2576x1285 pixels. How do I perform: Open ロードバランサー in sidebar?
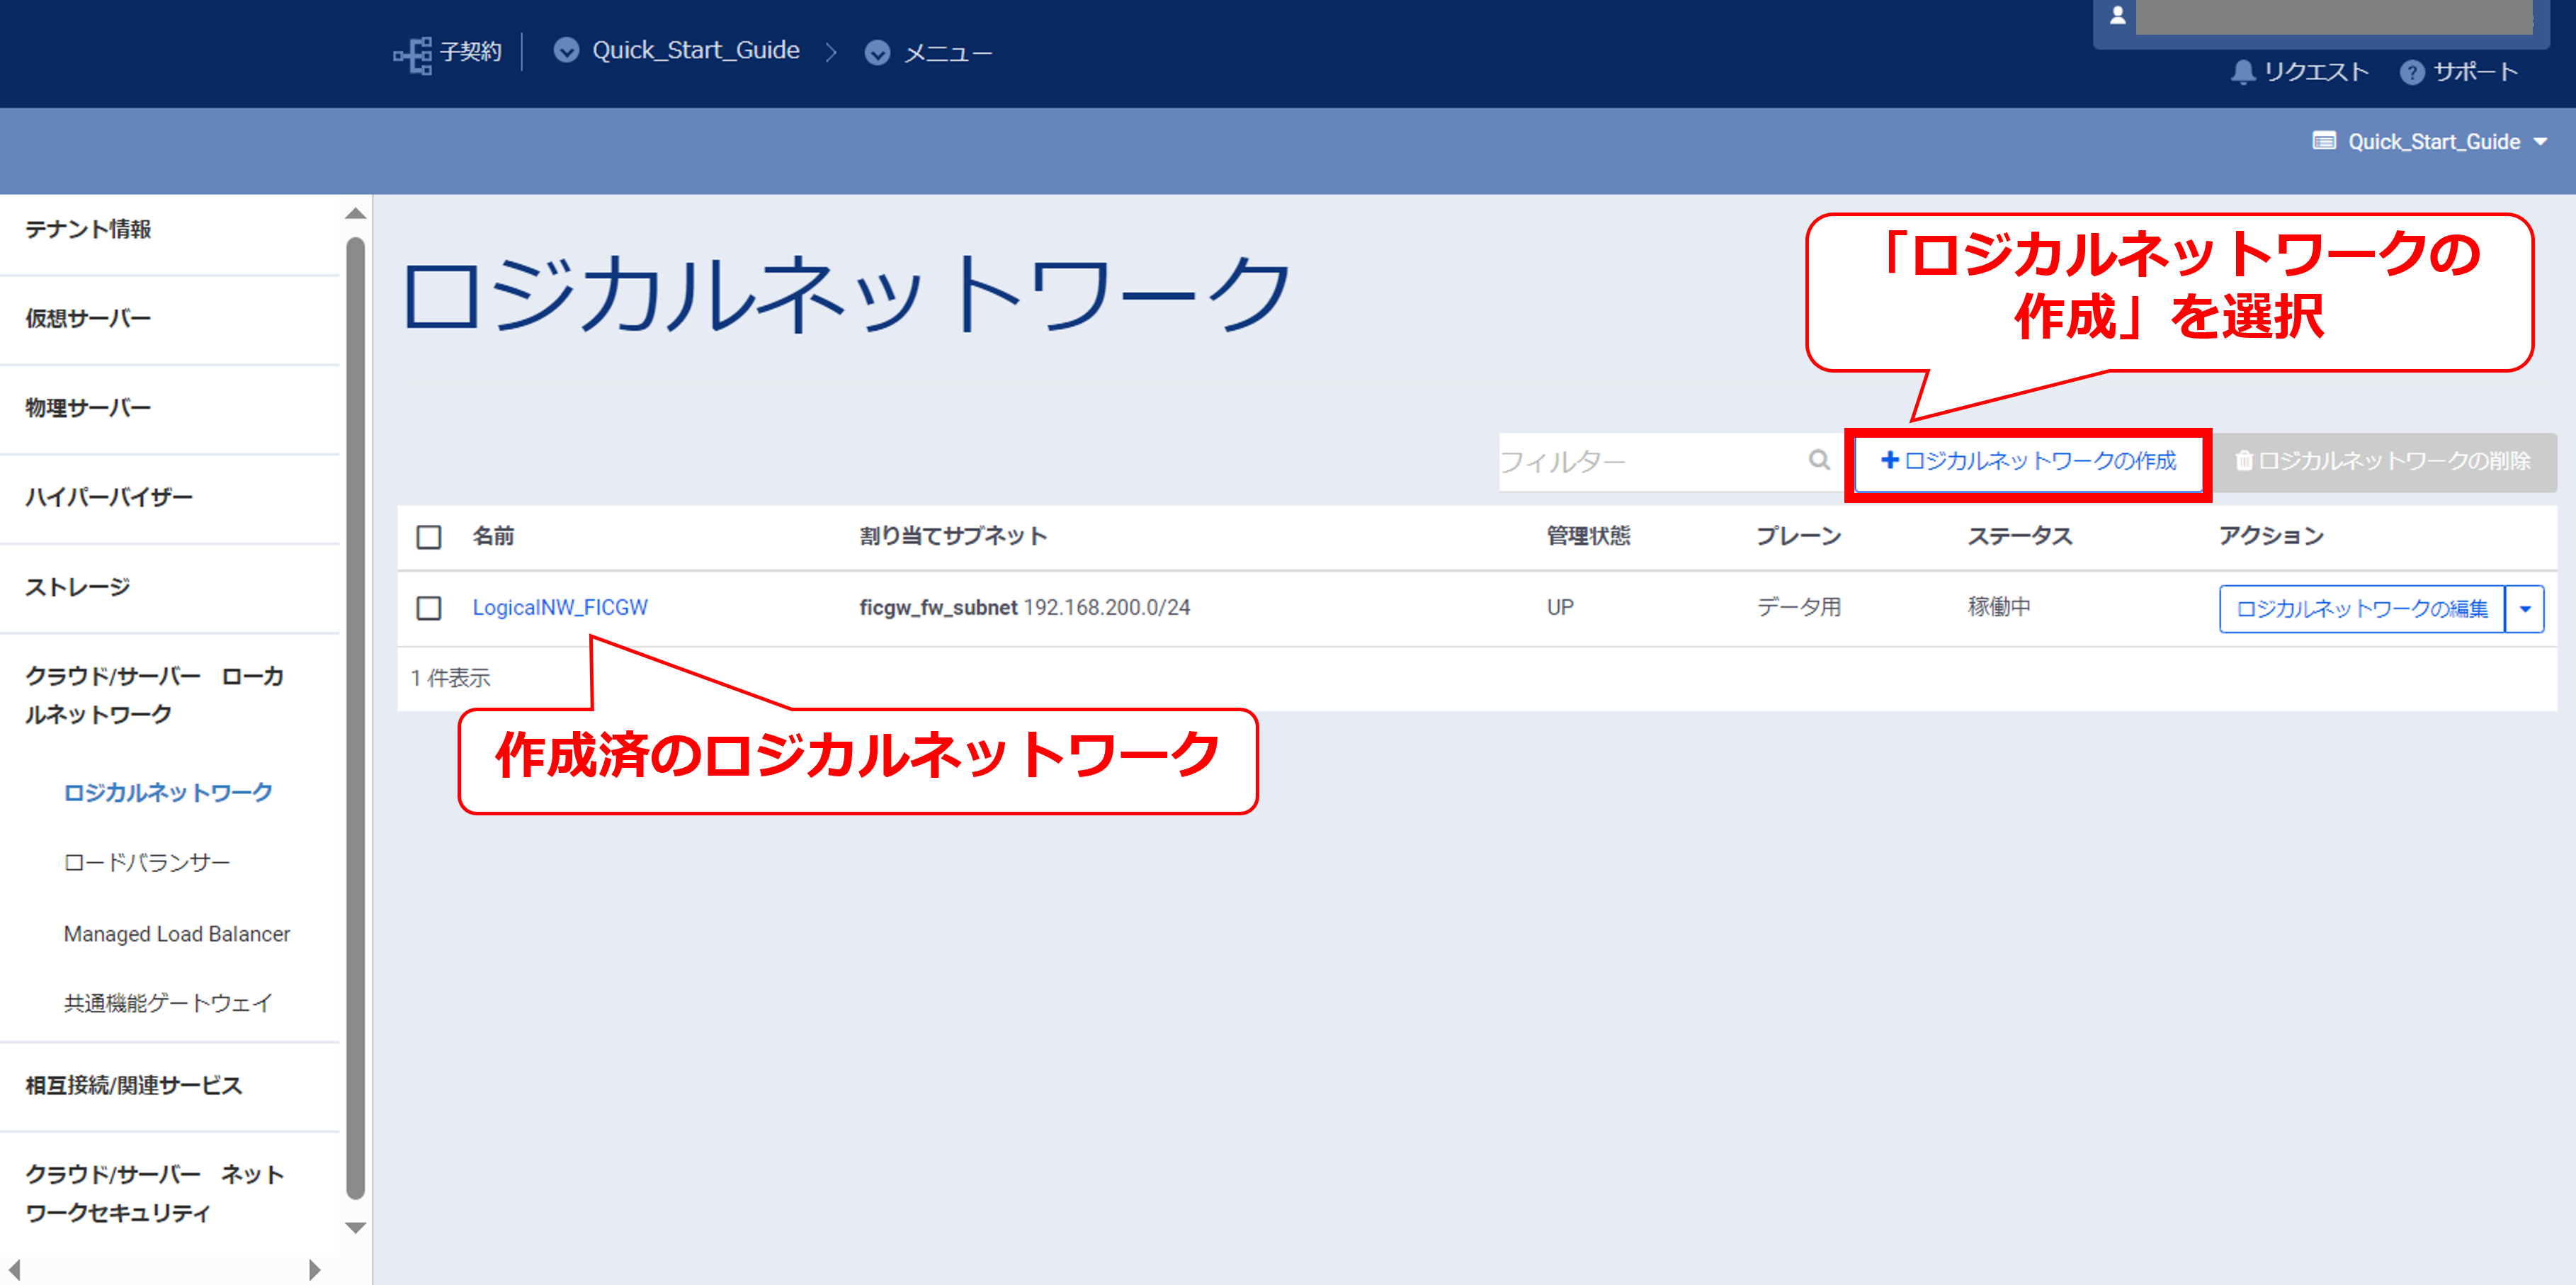(147, 863)
